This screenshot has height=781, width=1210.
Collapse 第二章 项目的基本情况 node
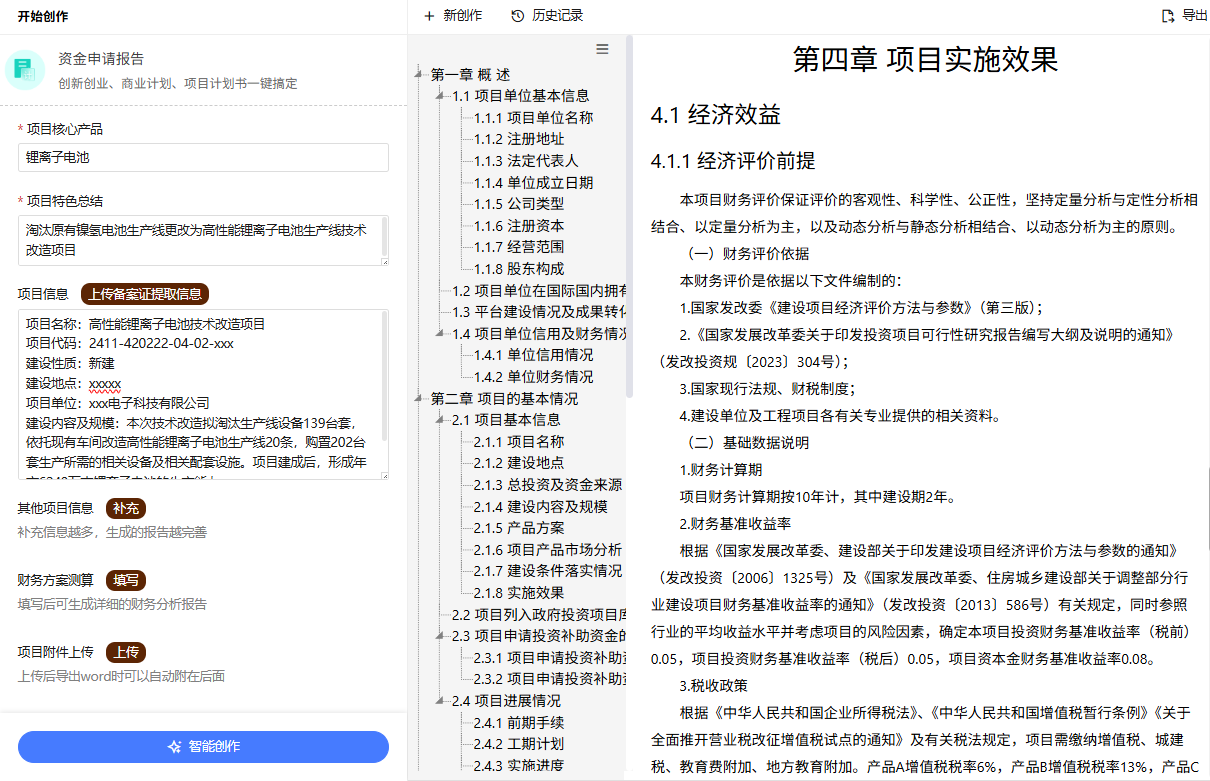pyautogui.click(x=419, y=399)
